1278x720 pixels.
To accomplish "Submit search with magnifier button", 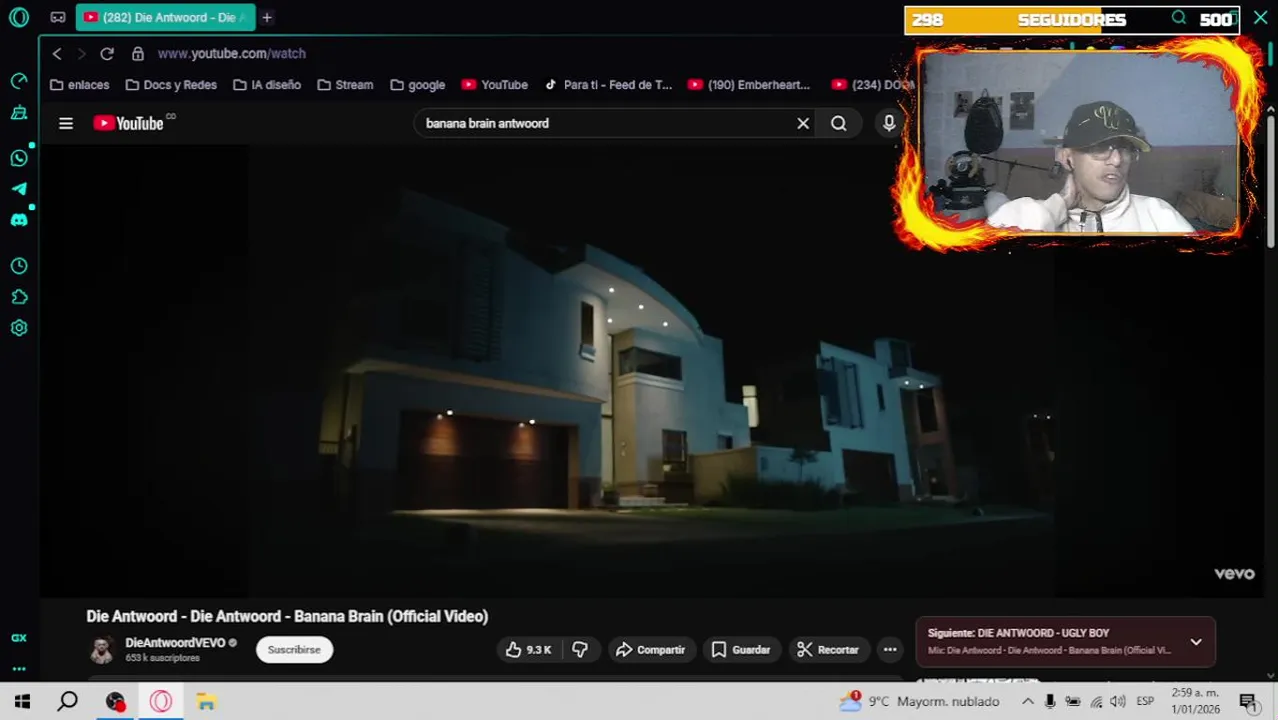I will [839, 123].
